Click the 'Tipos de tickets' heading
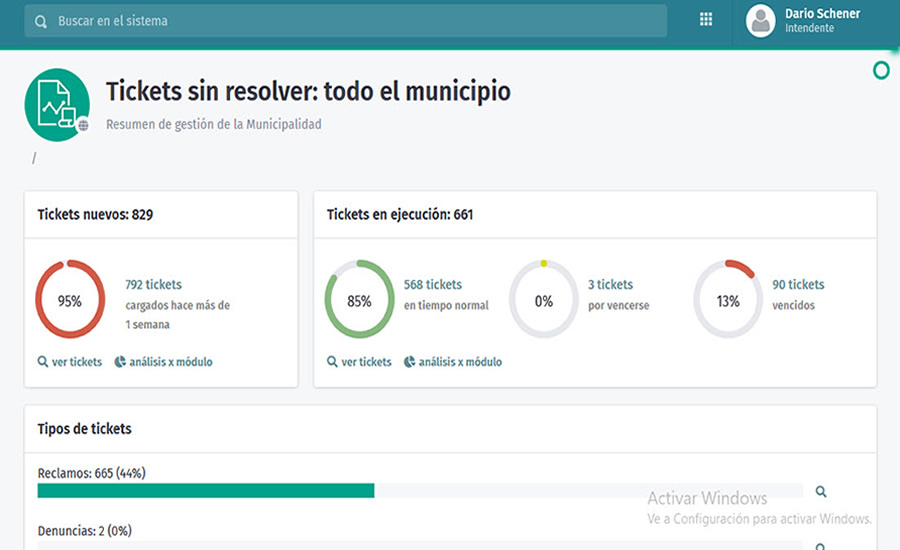The image size is (900, 550). point(84,429)
